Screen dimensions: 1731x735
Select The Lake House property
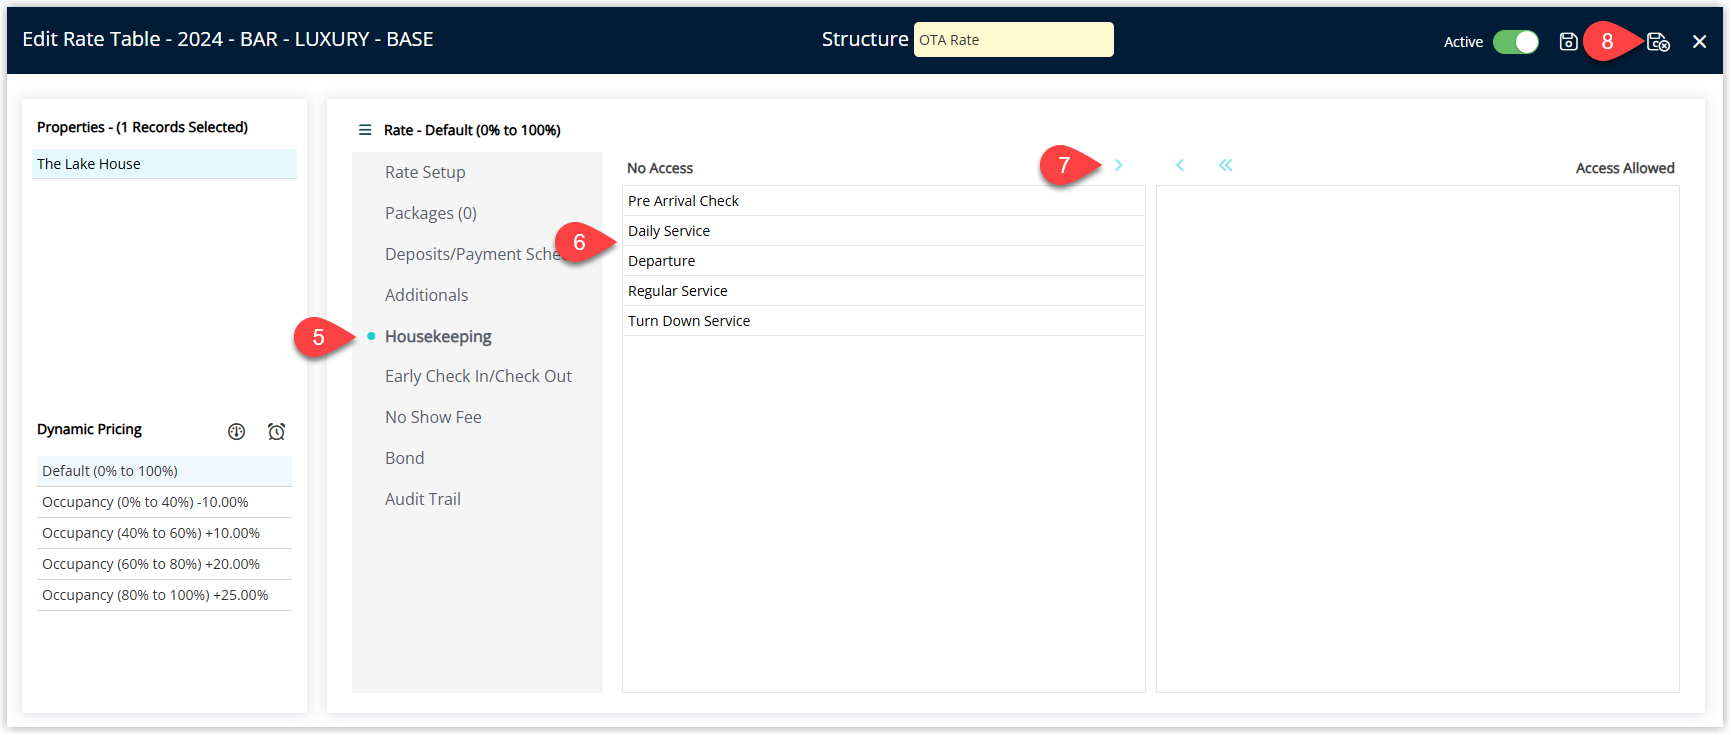(164, 164)
